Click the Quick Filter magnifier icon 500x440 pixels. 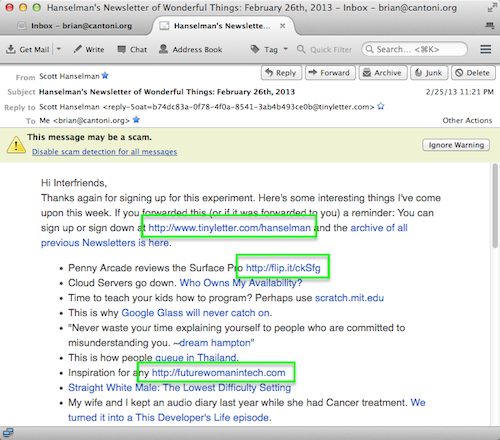coord(301,49)
